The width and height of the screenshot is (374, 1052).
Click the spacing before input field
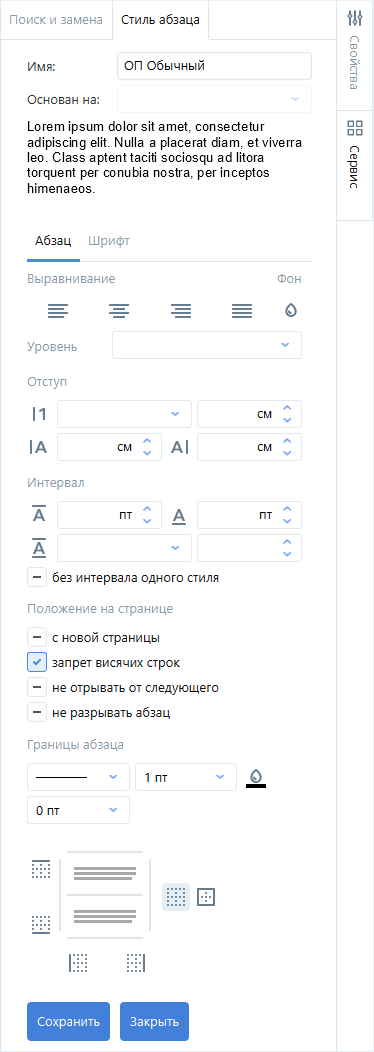coord(109,515)
